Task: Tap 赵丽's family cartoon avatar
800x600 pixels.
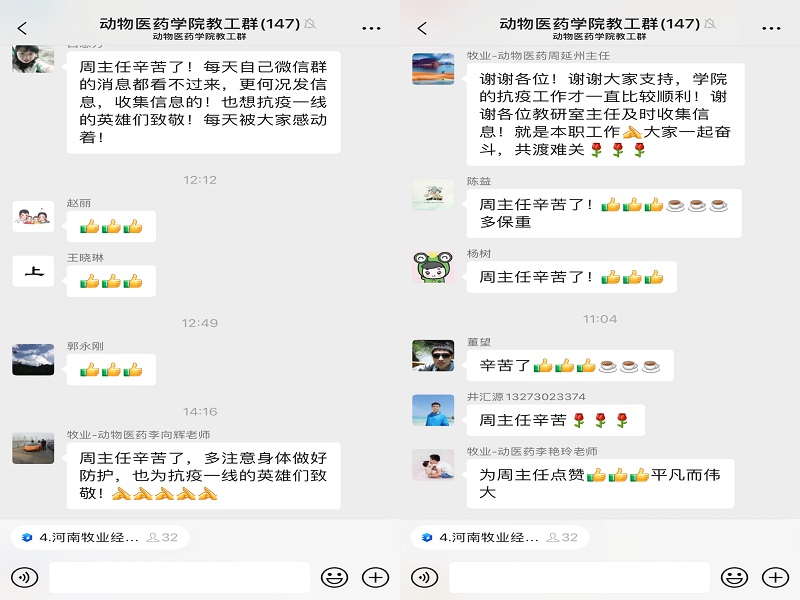Action: [x=33, y=217]
